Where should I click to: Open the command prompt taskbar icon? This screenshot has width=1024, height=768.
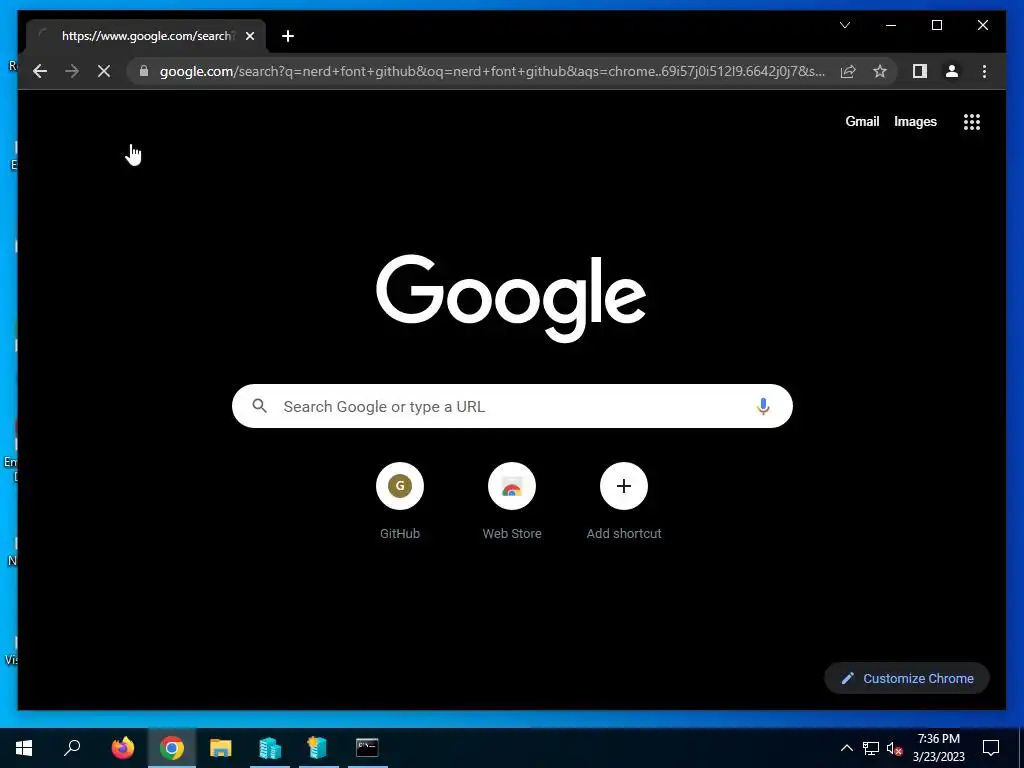pyautogui.click(x=367, y=748)
